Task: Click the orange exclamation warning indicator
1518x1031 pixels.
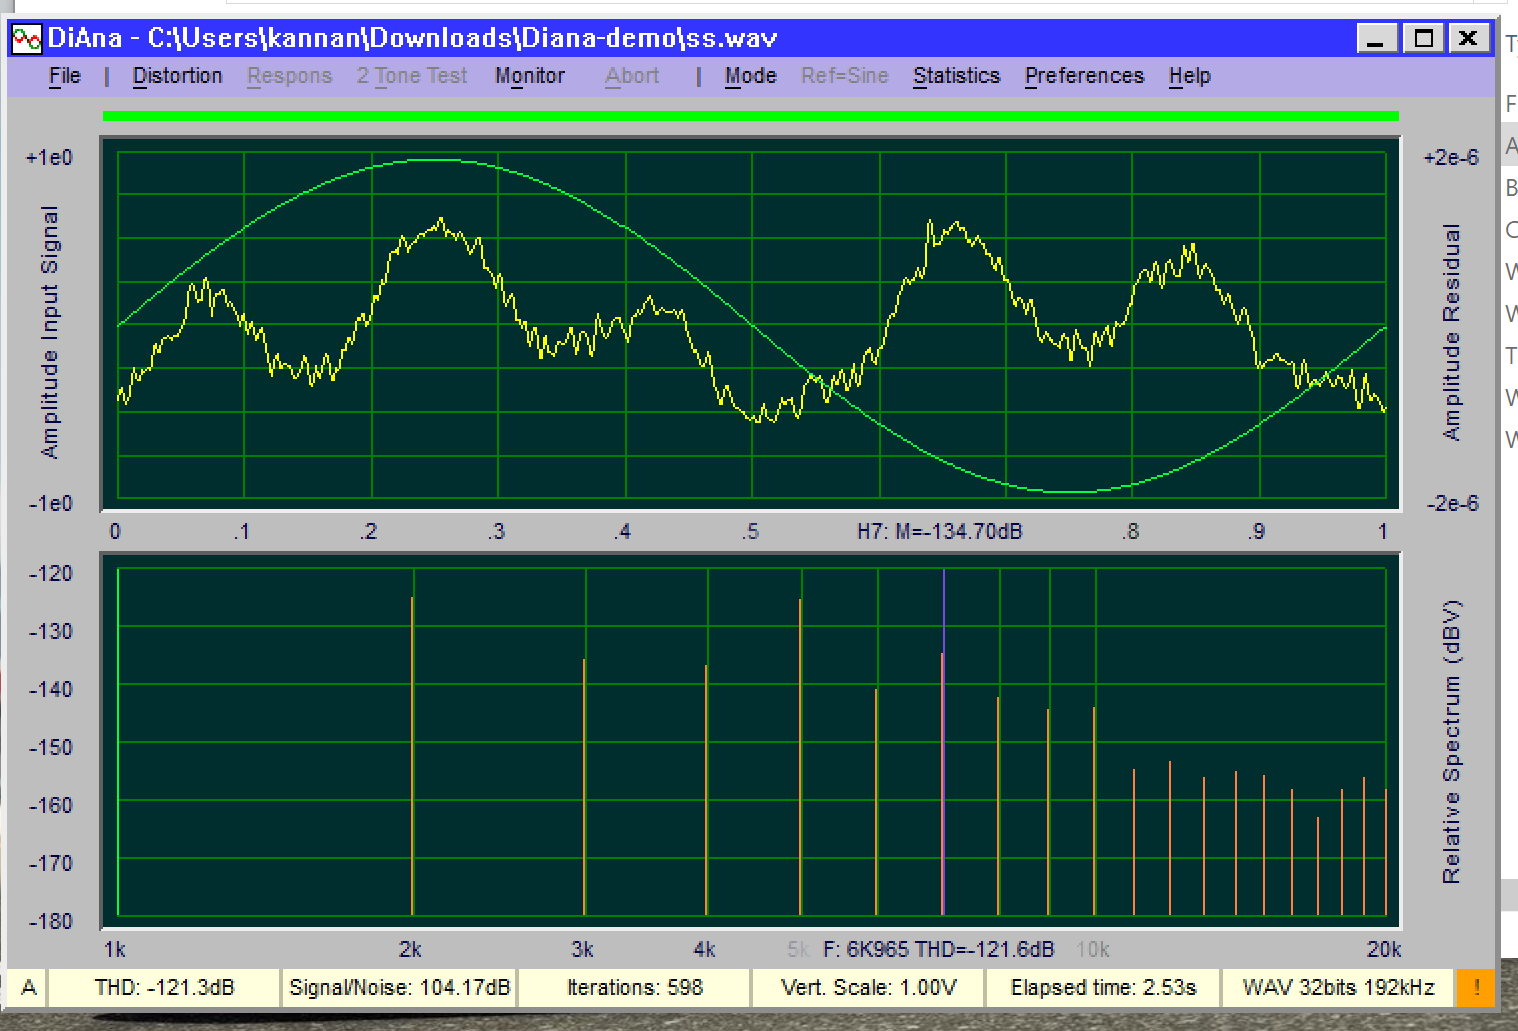Action: tap(1476, 988)
